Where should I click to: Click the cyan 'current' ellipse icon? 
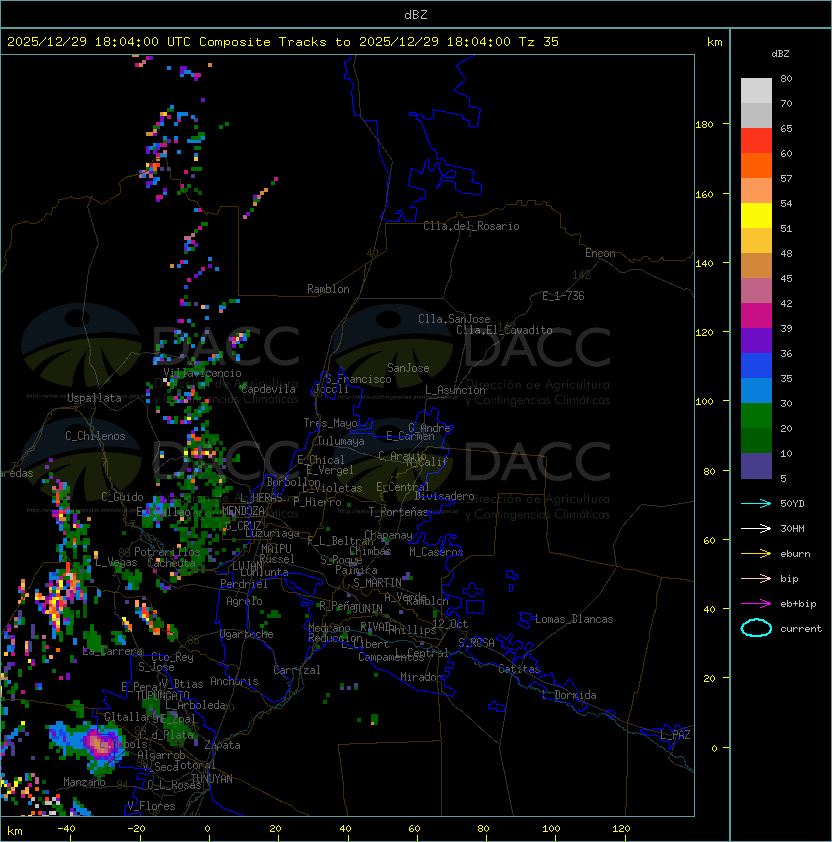click(756, 628)
